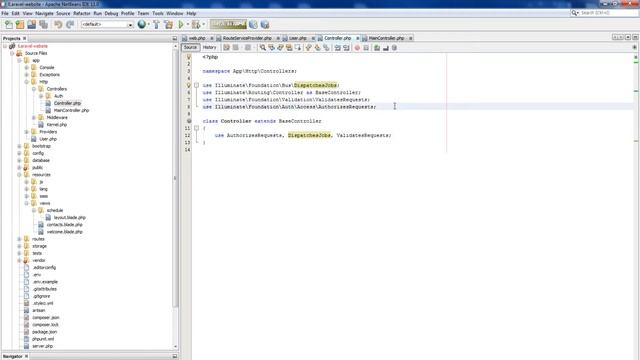640x360 pixels.
Task: Expand the database folder node
Action: [x=19, y=160]
